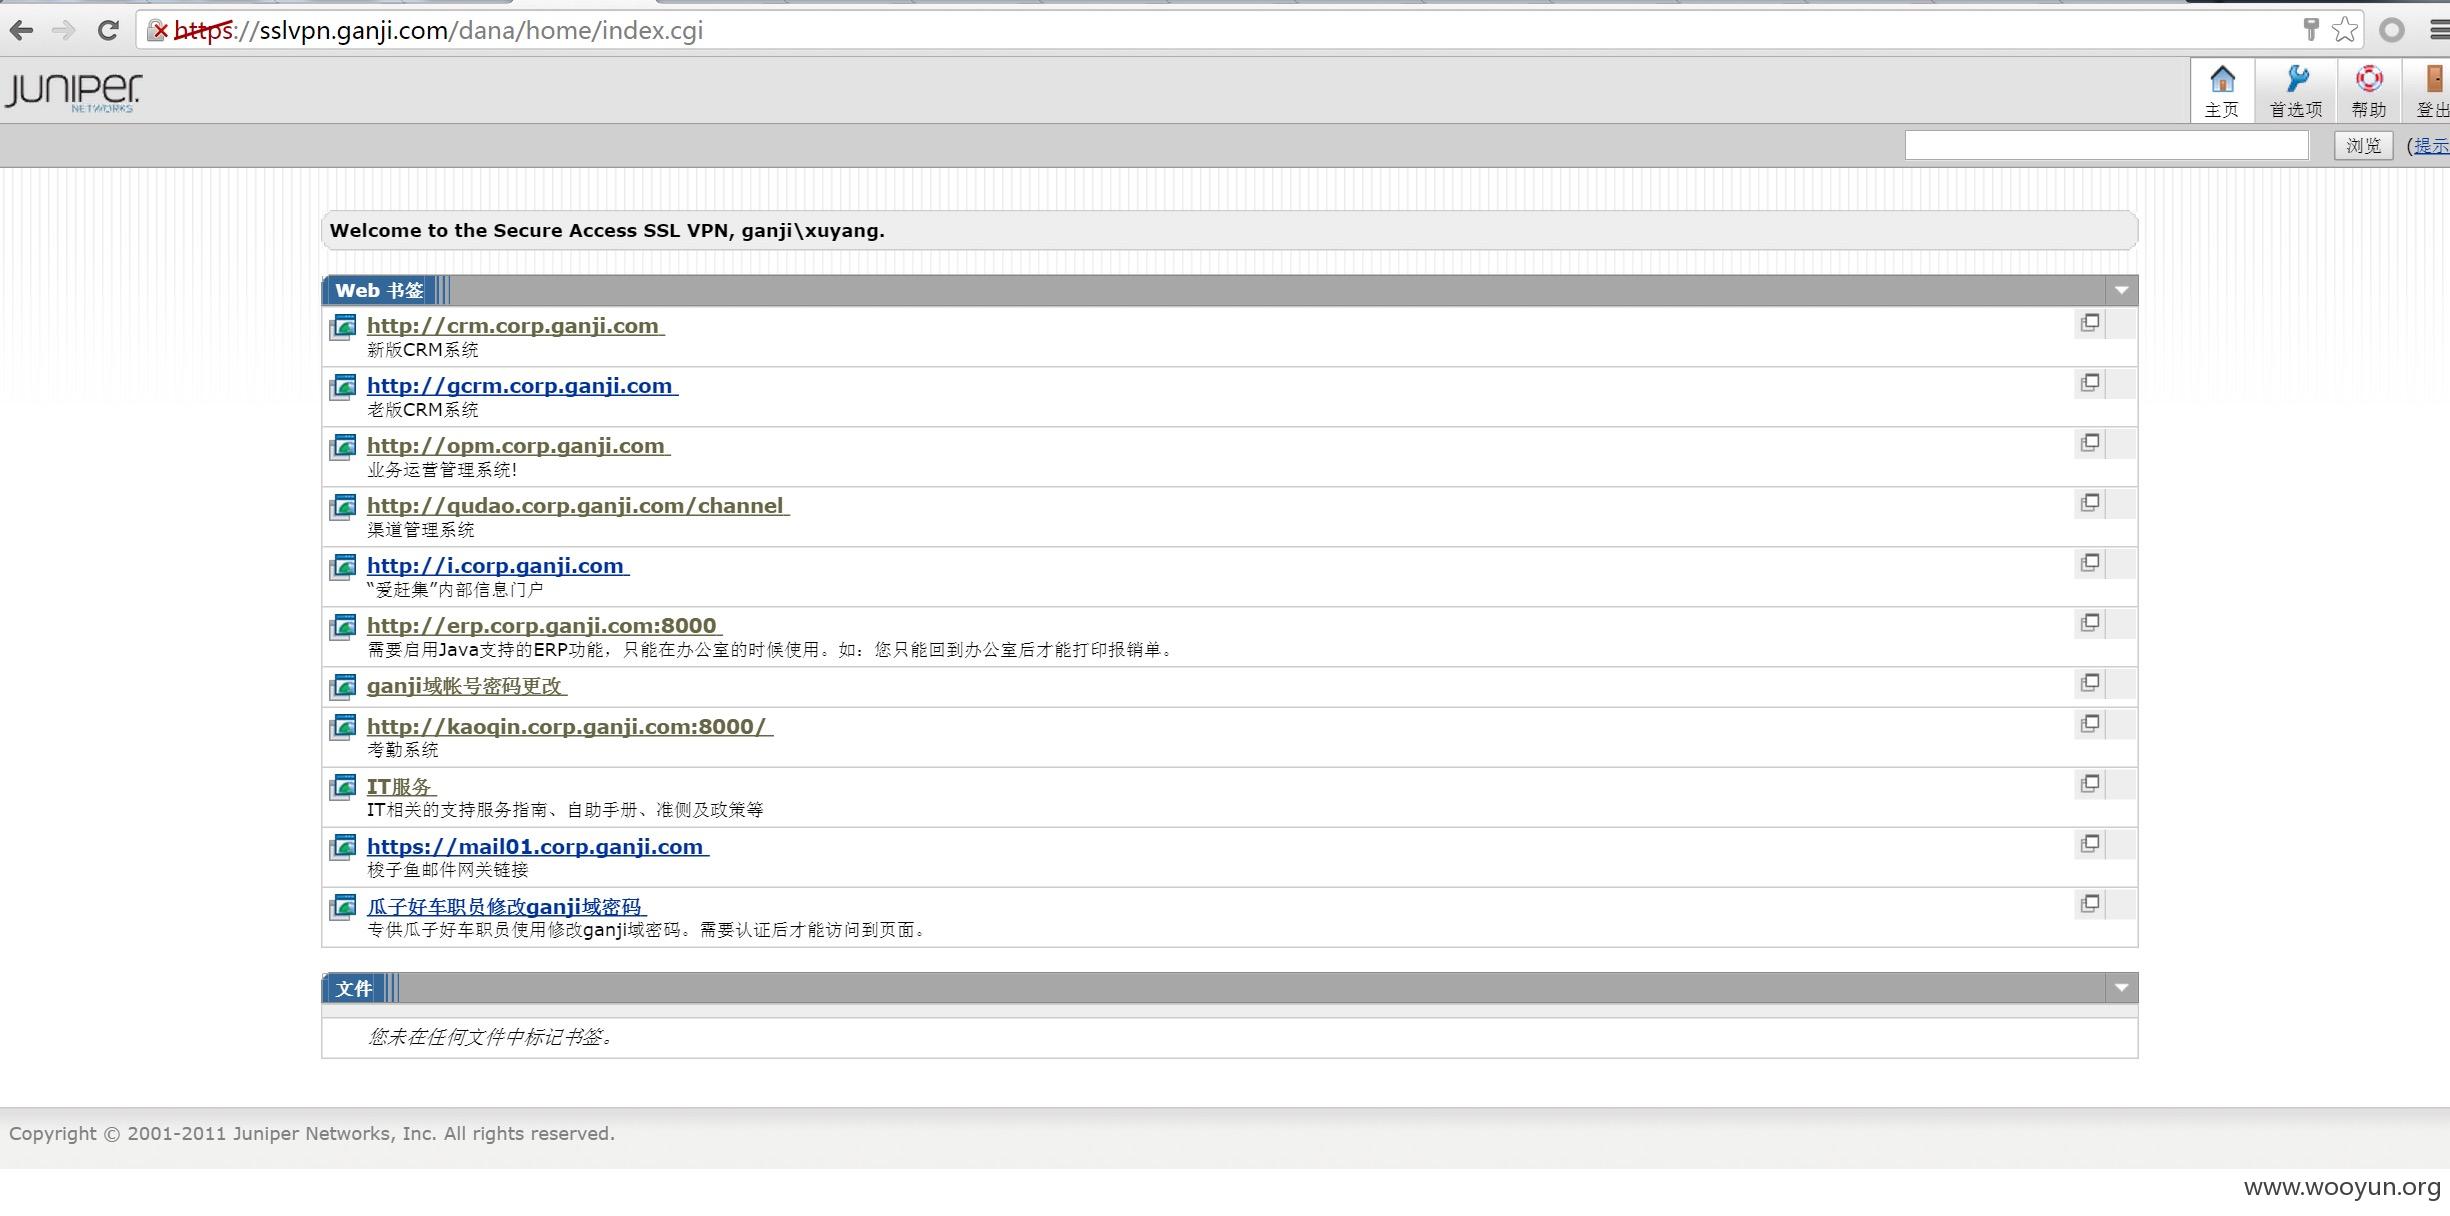Open the 帮助 help lifebuoy icon

[2368, 90]
